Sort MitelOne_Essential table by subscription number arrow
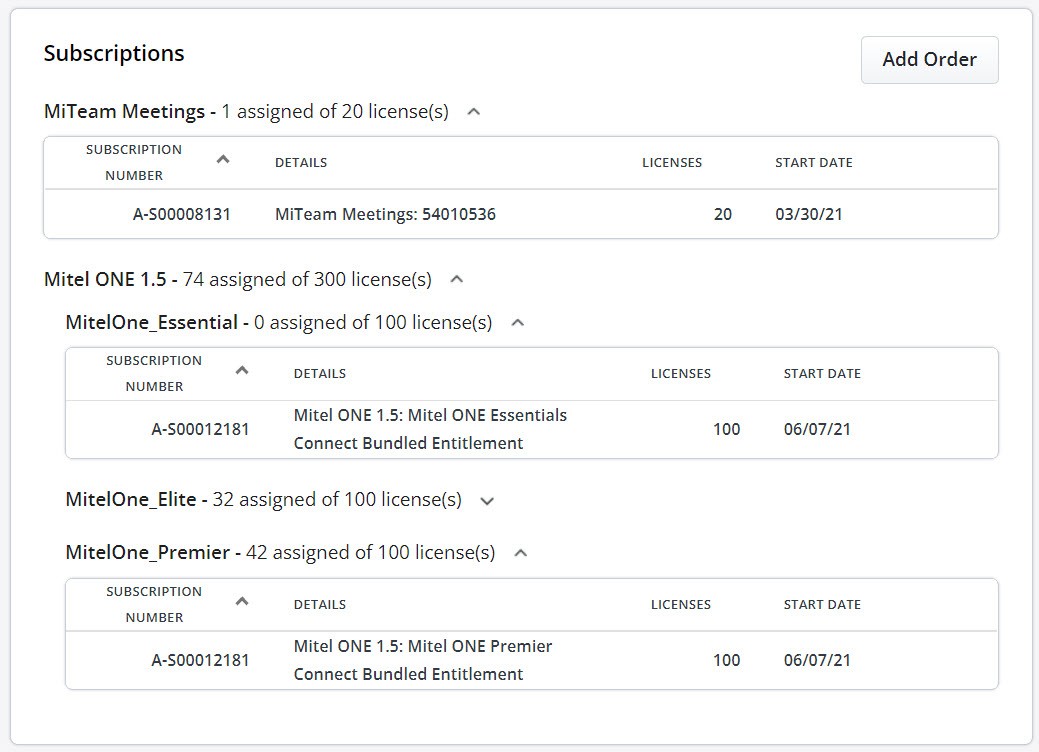Image resolution: width=1039 pixels, height=752 pixels. pyautogui.click(x=242, y=370)
